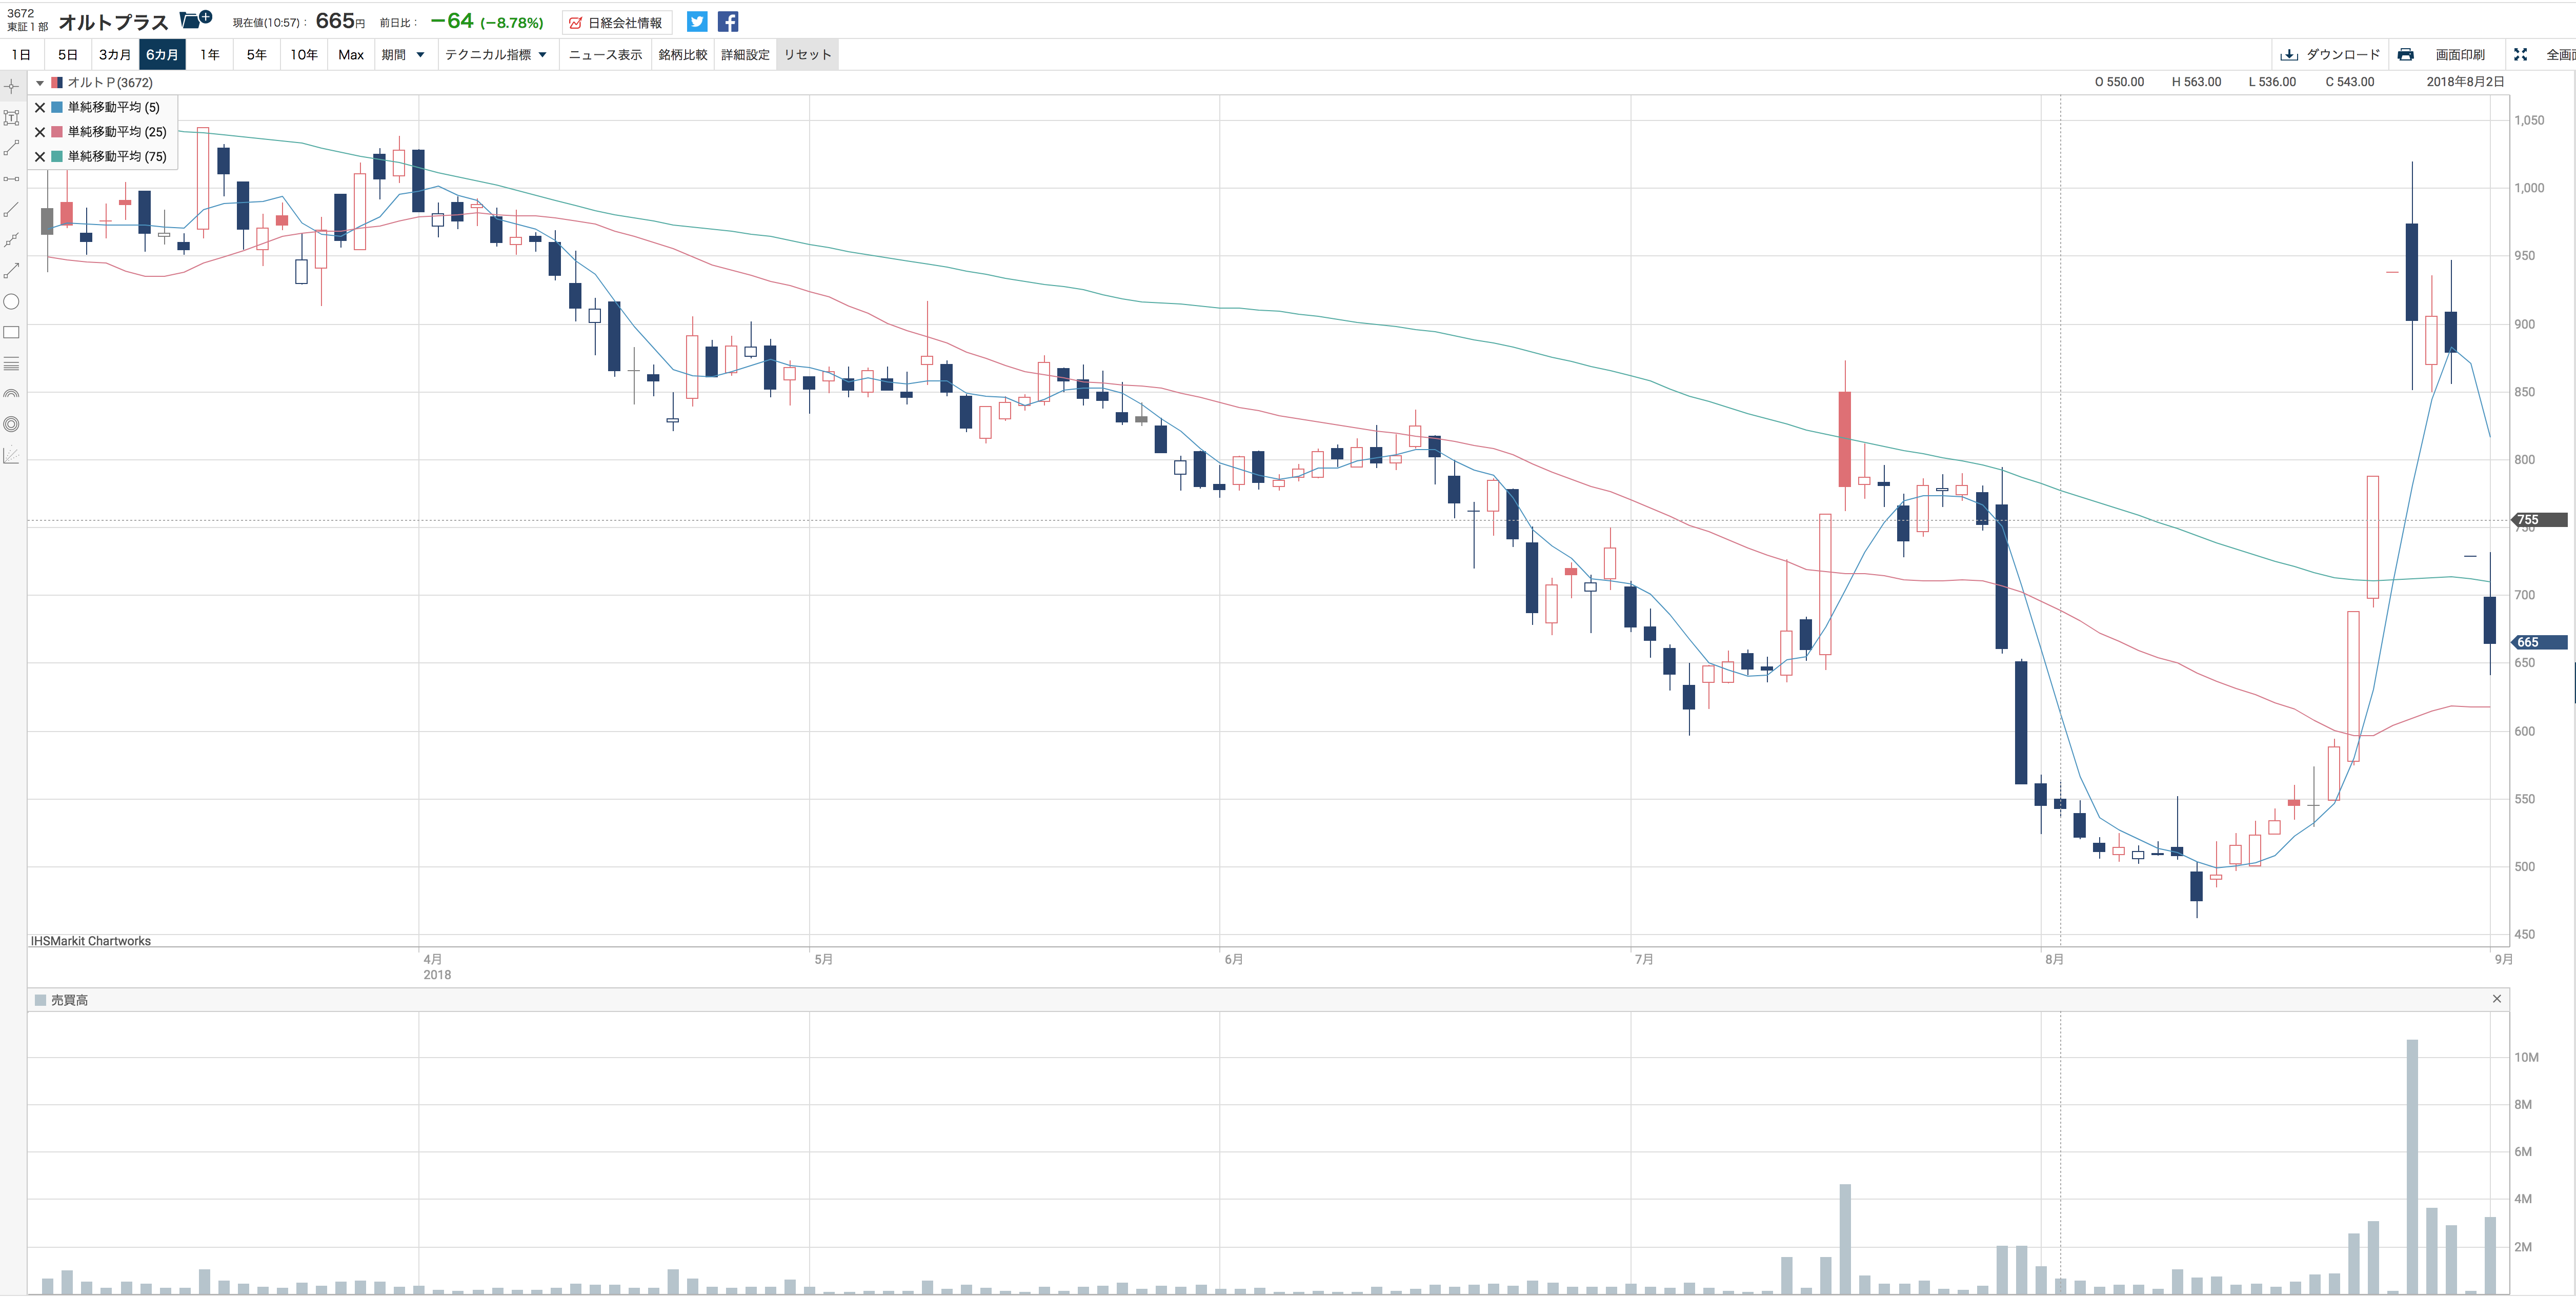The image size is (2576, 1297).
Task: Click the 75-day average teal color swatch
Action: [58, 157]
